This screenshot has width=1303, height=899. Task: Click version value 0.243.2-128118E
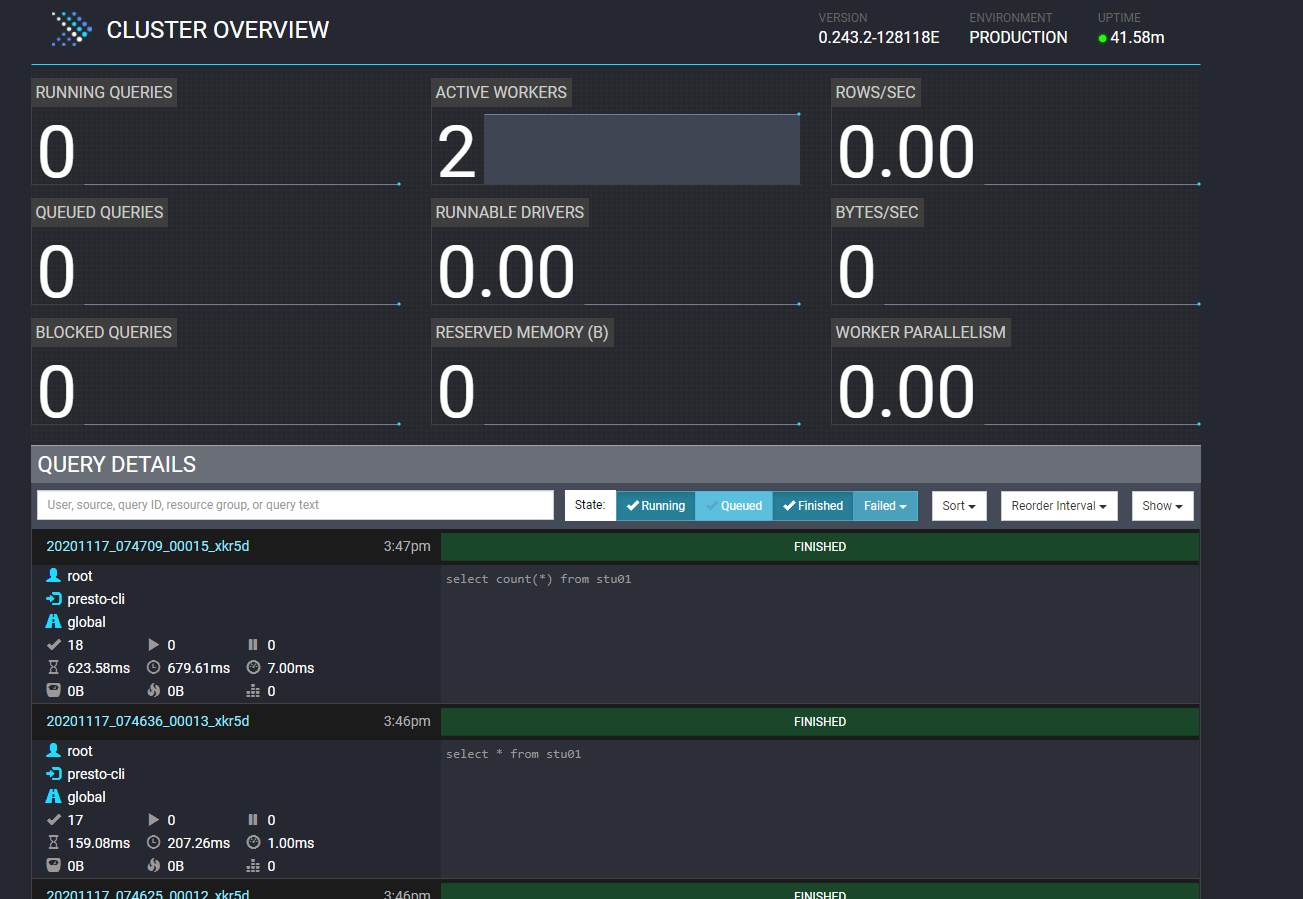coord(879,38)
